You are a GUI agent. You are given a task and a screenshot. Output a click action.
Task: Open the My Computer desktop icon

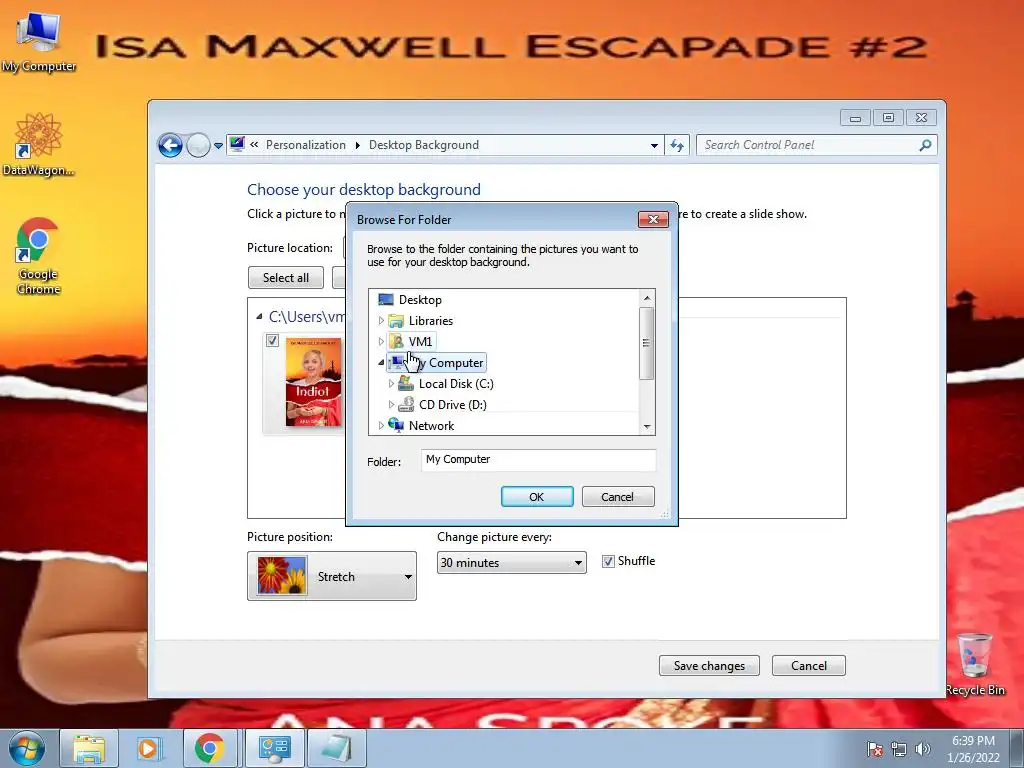coord(39,39)
